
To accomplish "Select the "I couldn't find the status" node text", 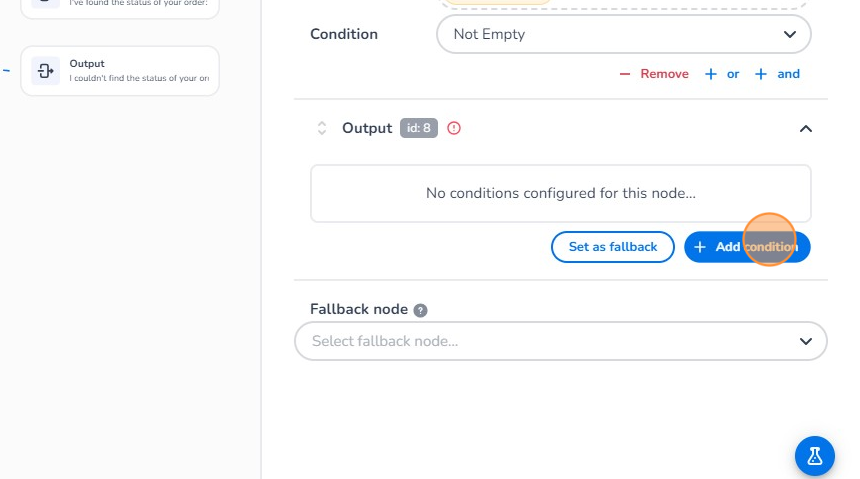I will tap(139, 78).
